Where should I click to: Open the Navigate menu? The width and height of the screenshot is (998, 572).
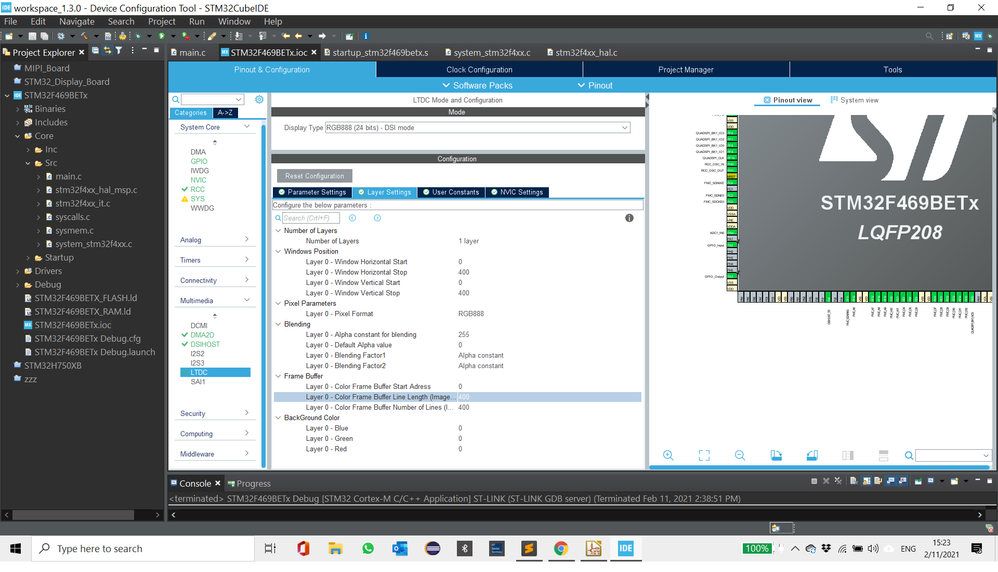coord(76,21)
